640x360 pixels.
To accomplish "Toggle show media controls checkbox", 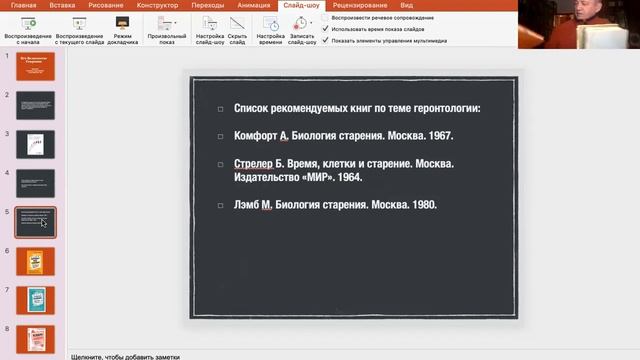I will point(325,40).
